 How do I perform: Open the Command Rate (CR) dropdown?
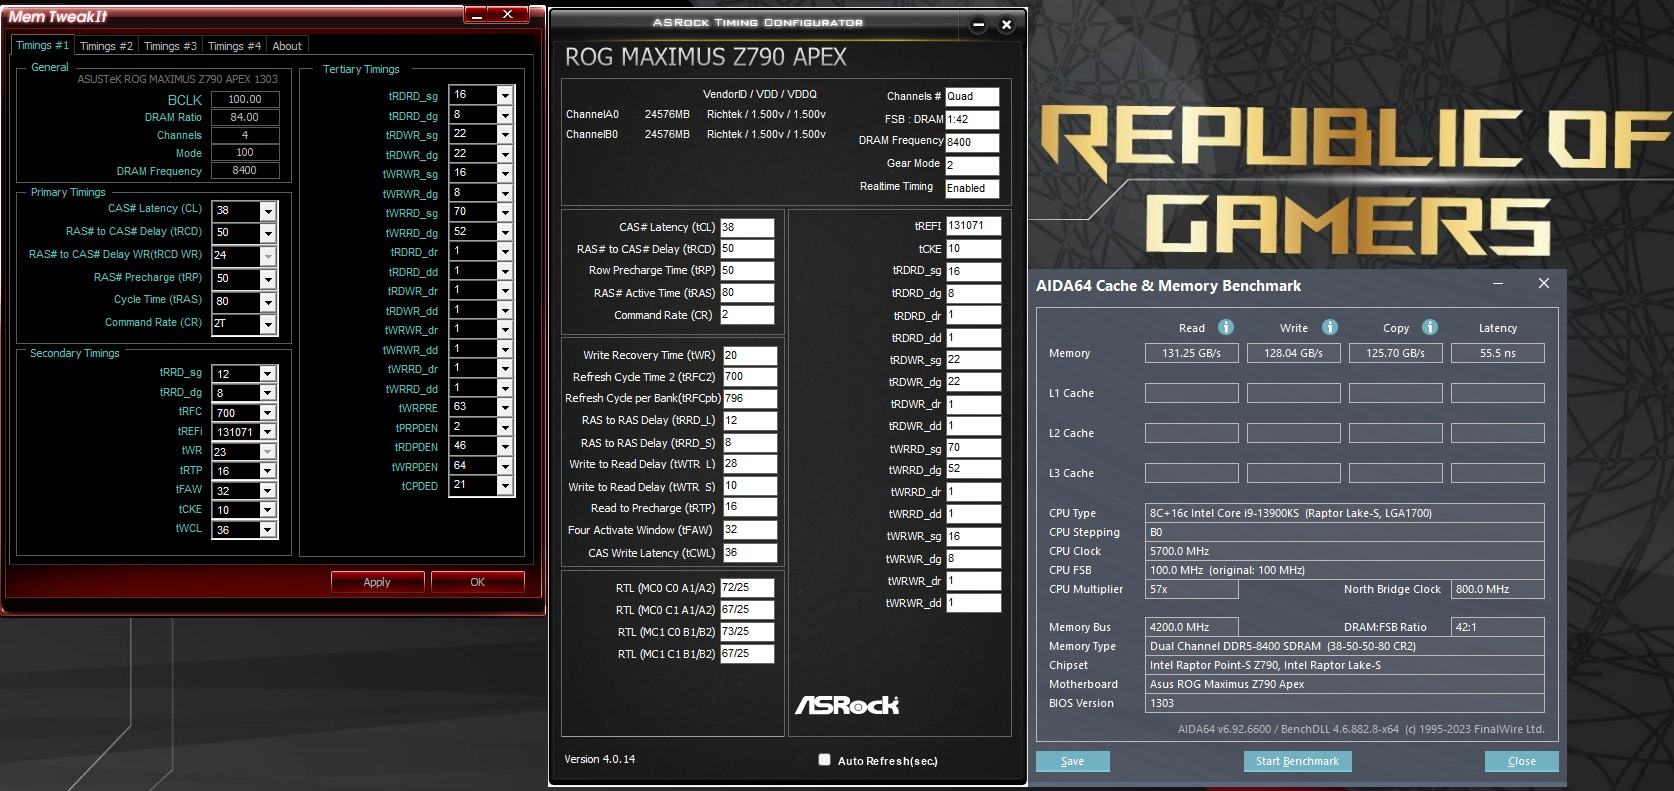point(268,324)
